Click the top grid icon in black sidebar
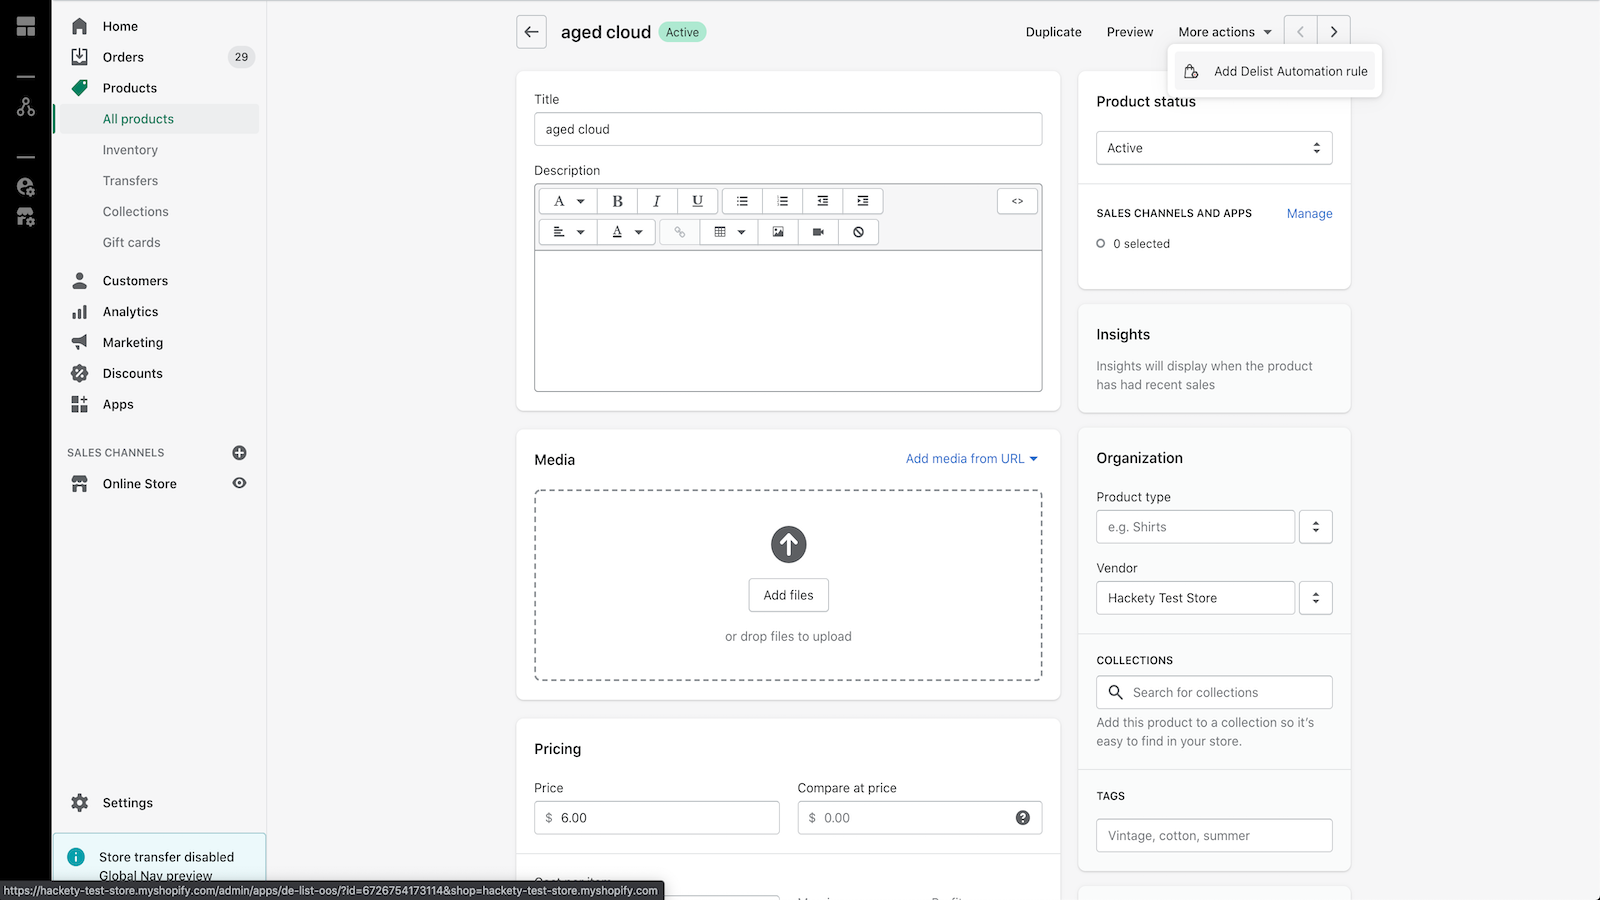This screenshot has width=1600, height=900. click(26, 27)
